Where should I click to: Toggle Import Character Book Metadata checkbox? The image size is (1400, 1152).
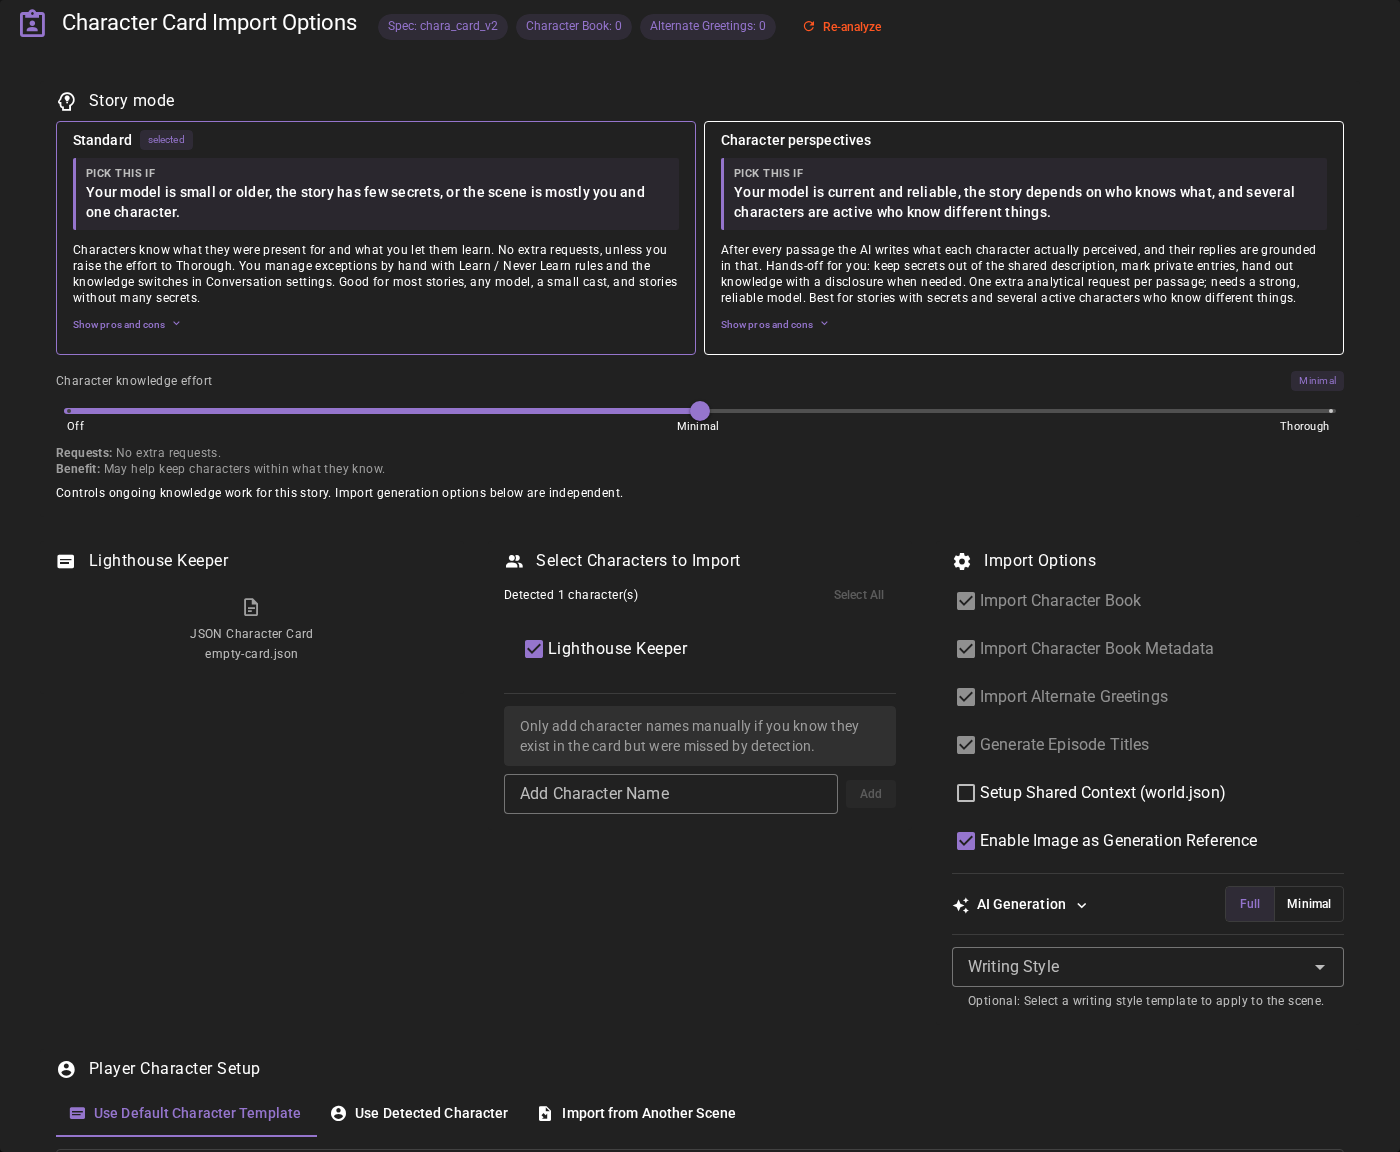pos(966,649)
